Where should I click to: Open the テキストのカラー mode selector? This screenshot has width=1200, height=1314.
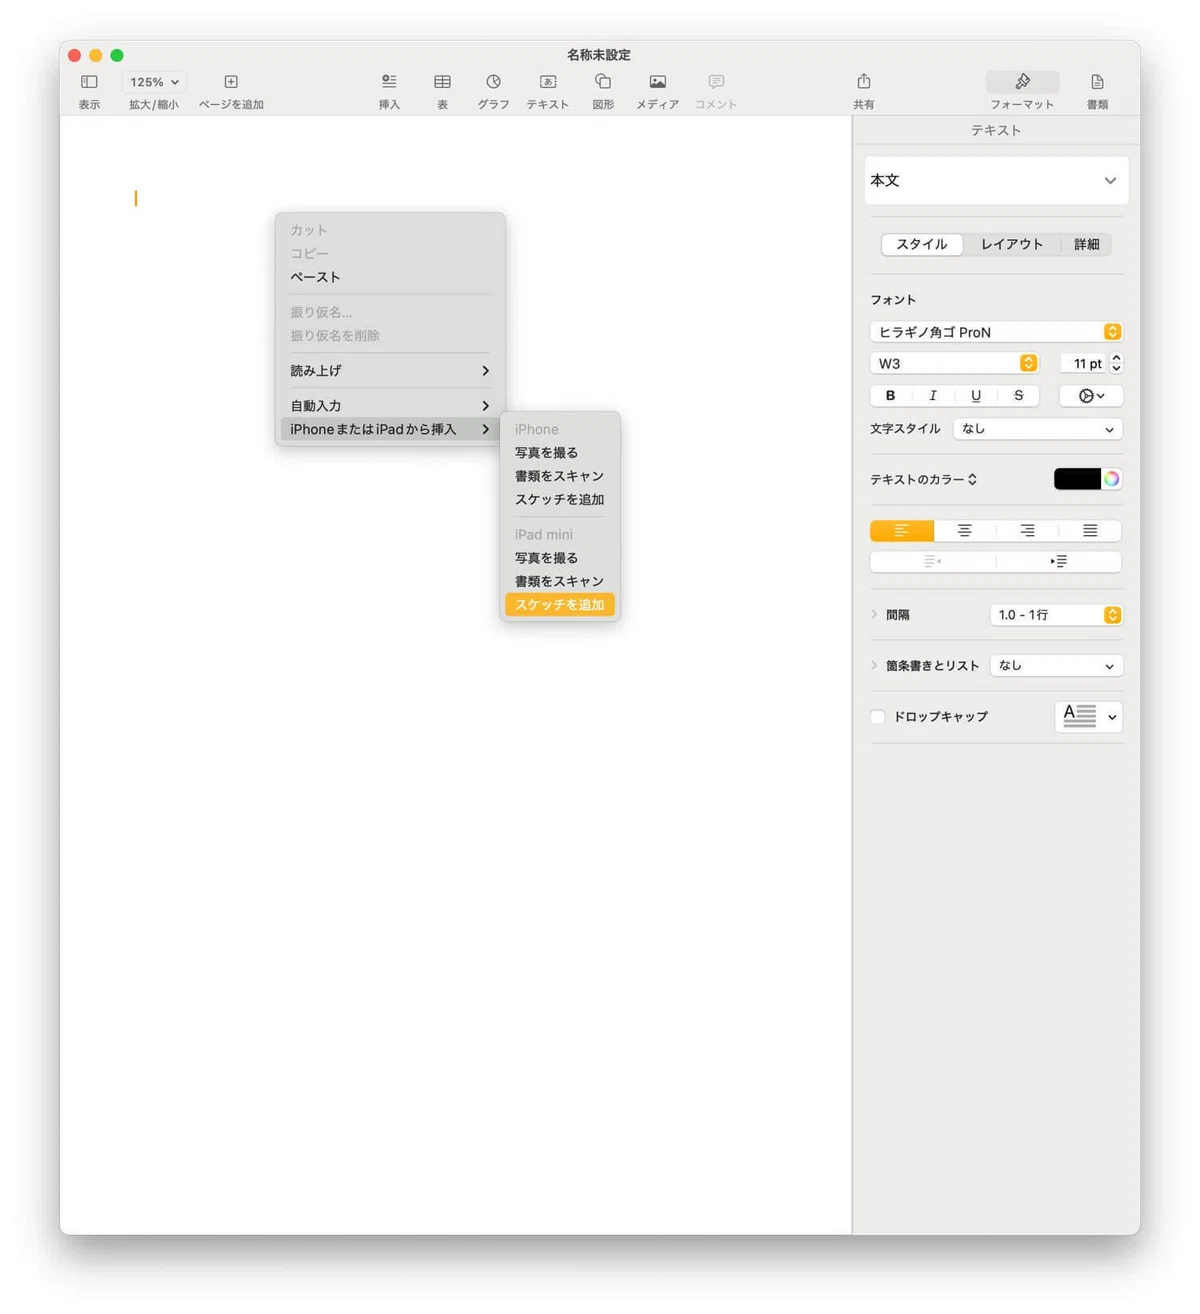point(923,480)
